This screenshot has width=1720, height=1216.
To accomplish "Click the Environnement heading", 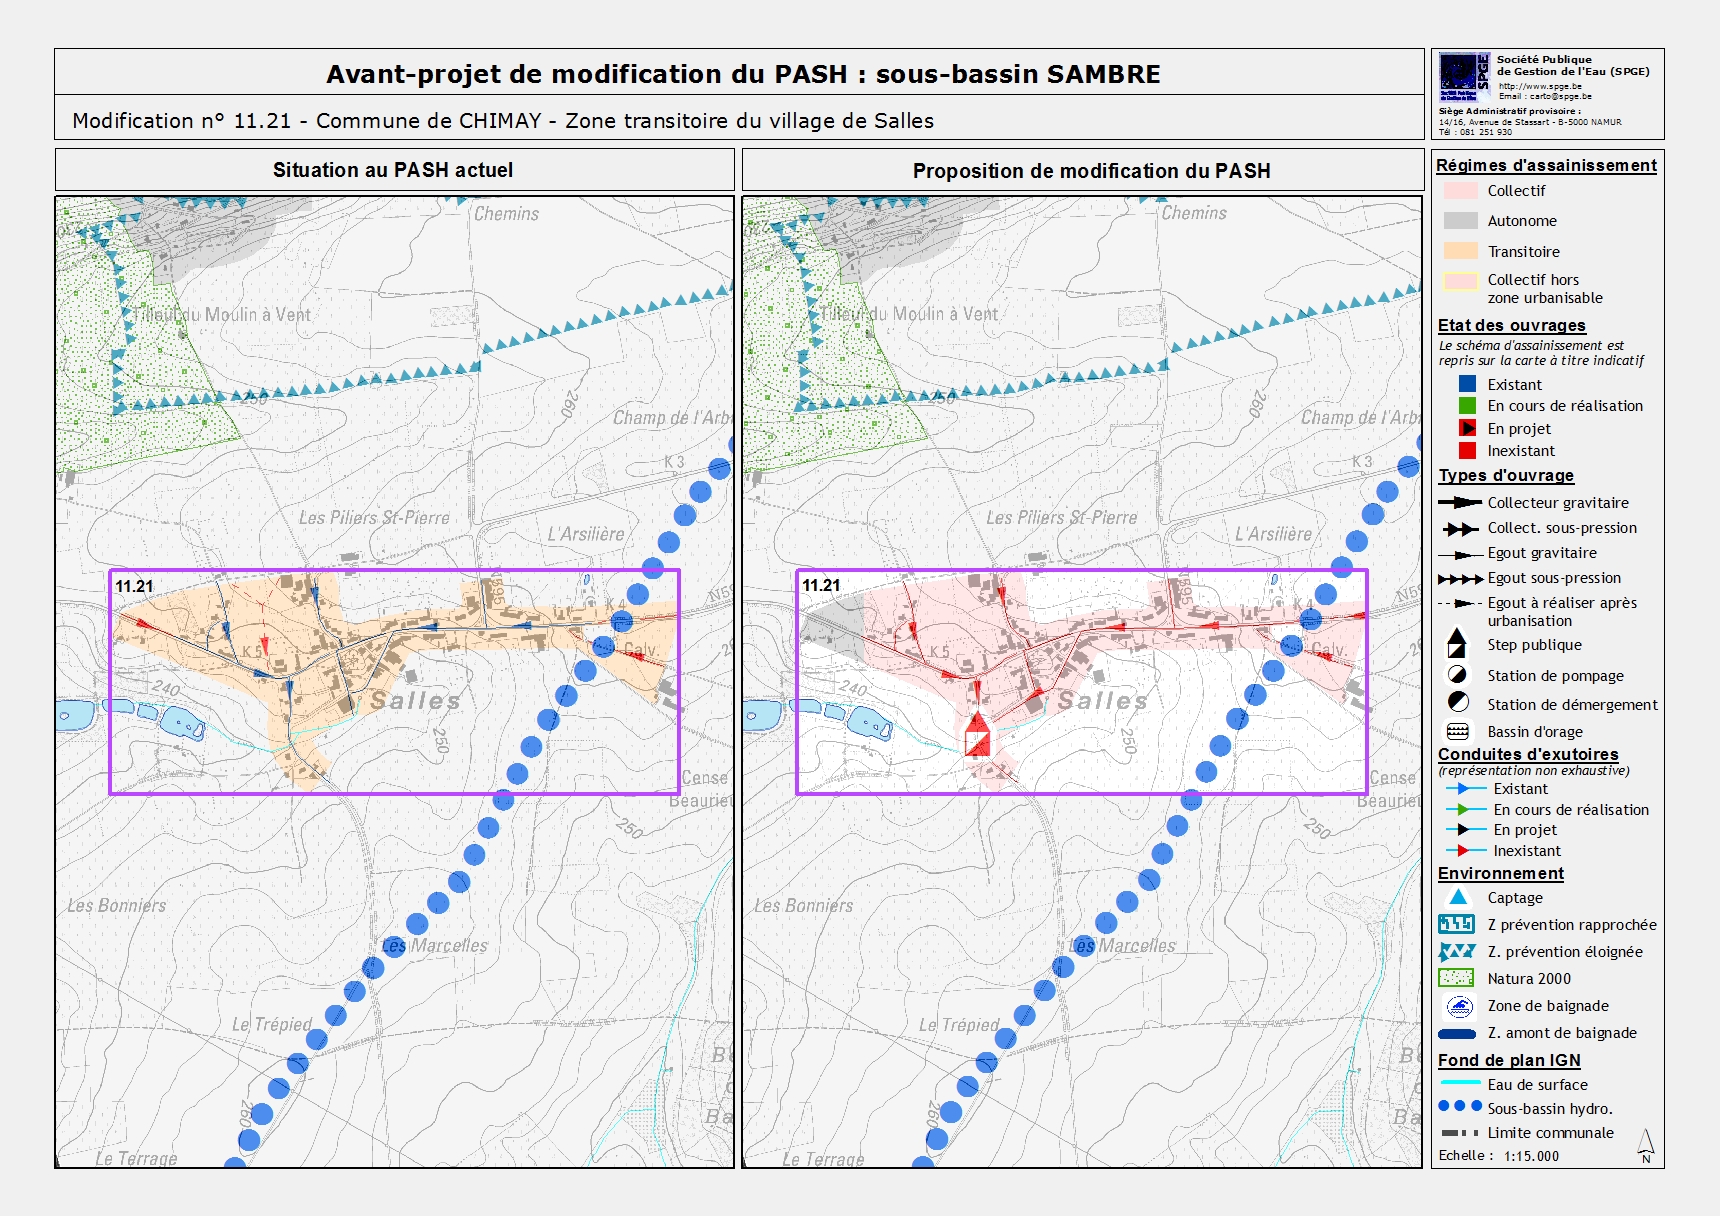I will 1500,873.
